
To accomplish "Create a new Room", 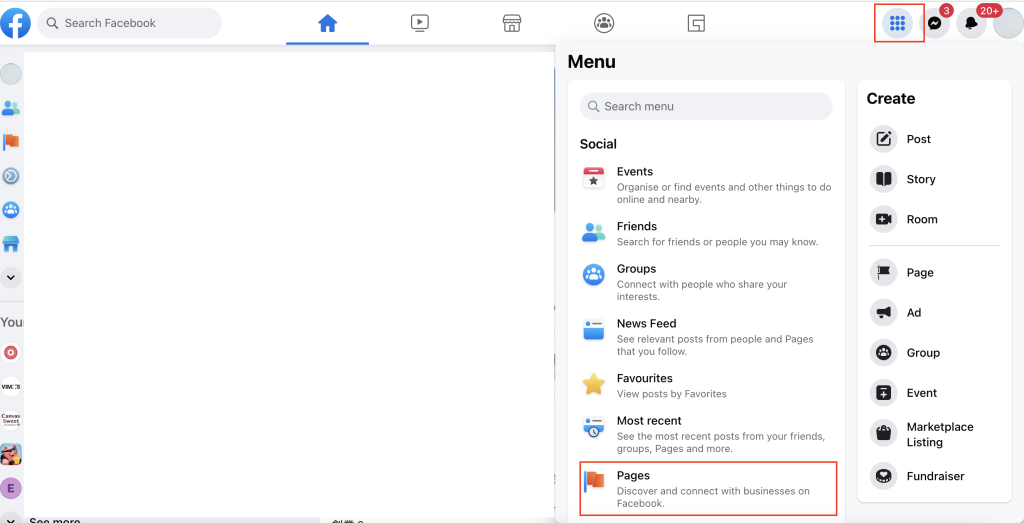I will [x=935, y=219].
